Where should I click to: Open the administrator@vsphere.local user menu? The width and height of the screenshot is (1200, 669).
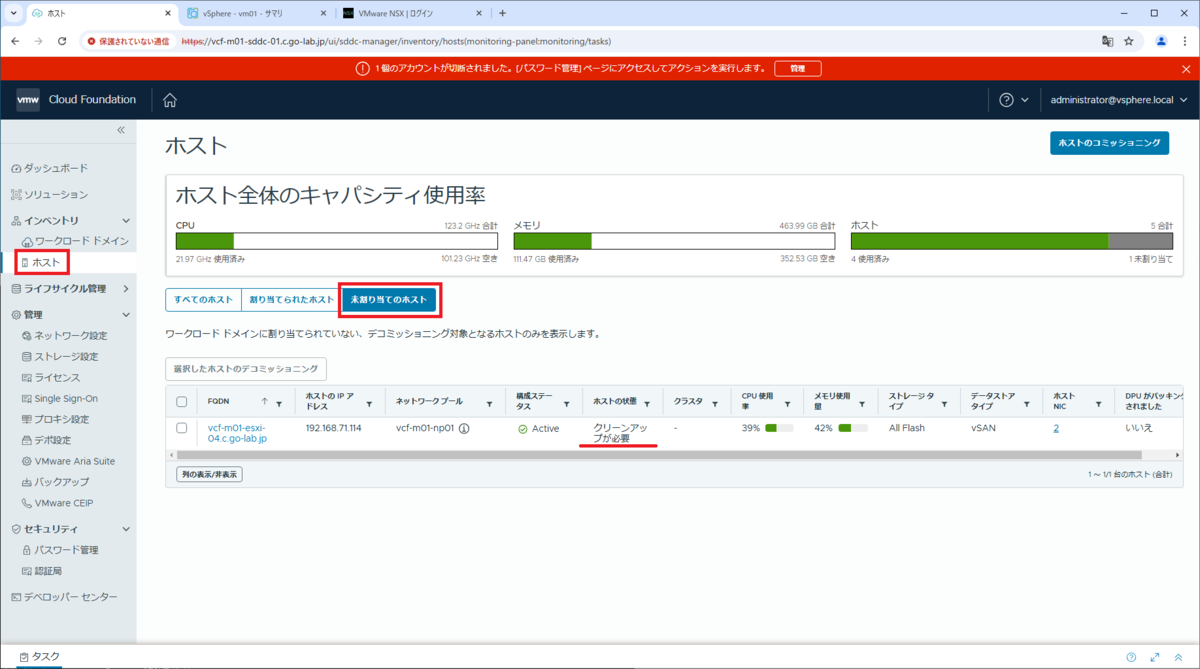pos(1118,100)
